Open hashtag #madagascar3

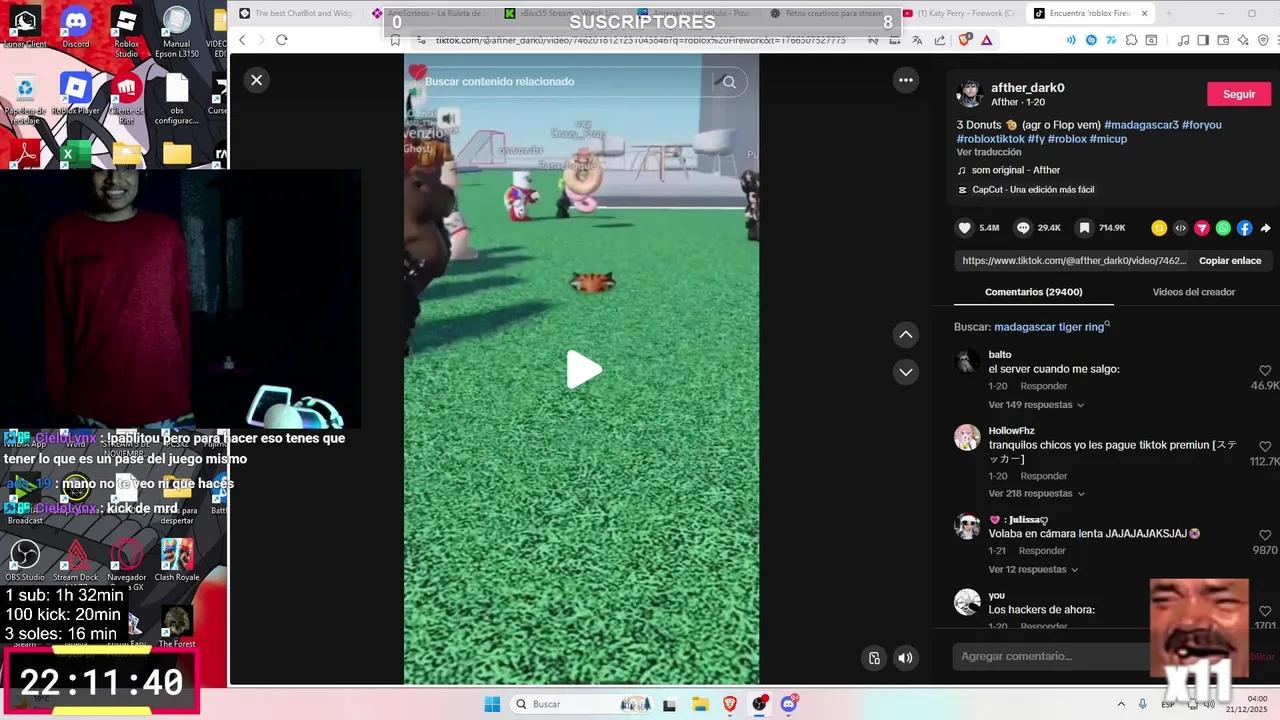(1141, 125)
